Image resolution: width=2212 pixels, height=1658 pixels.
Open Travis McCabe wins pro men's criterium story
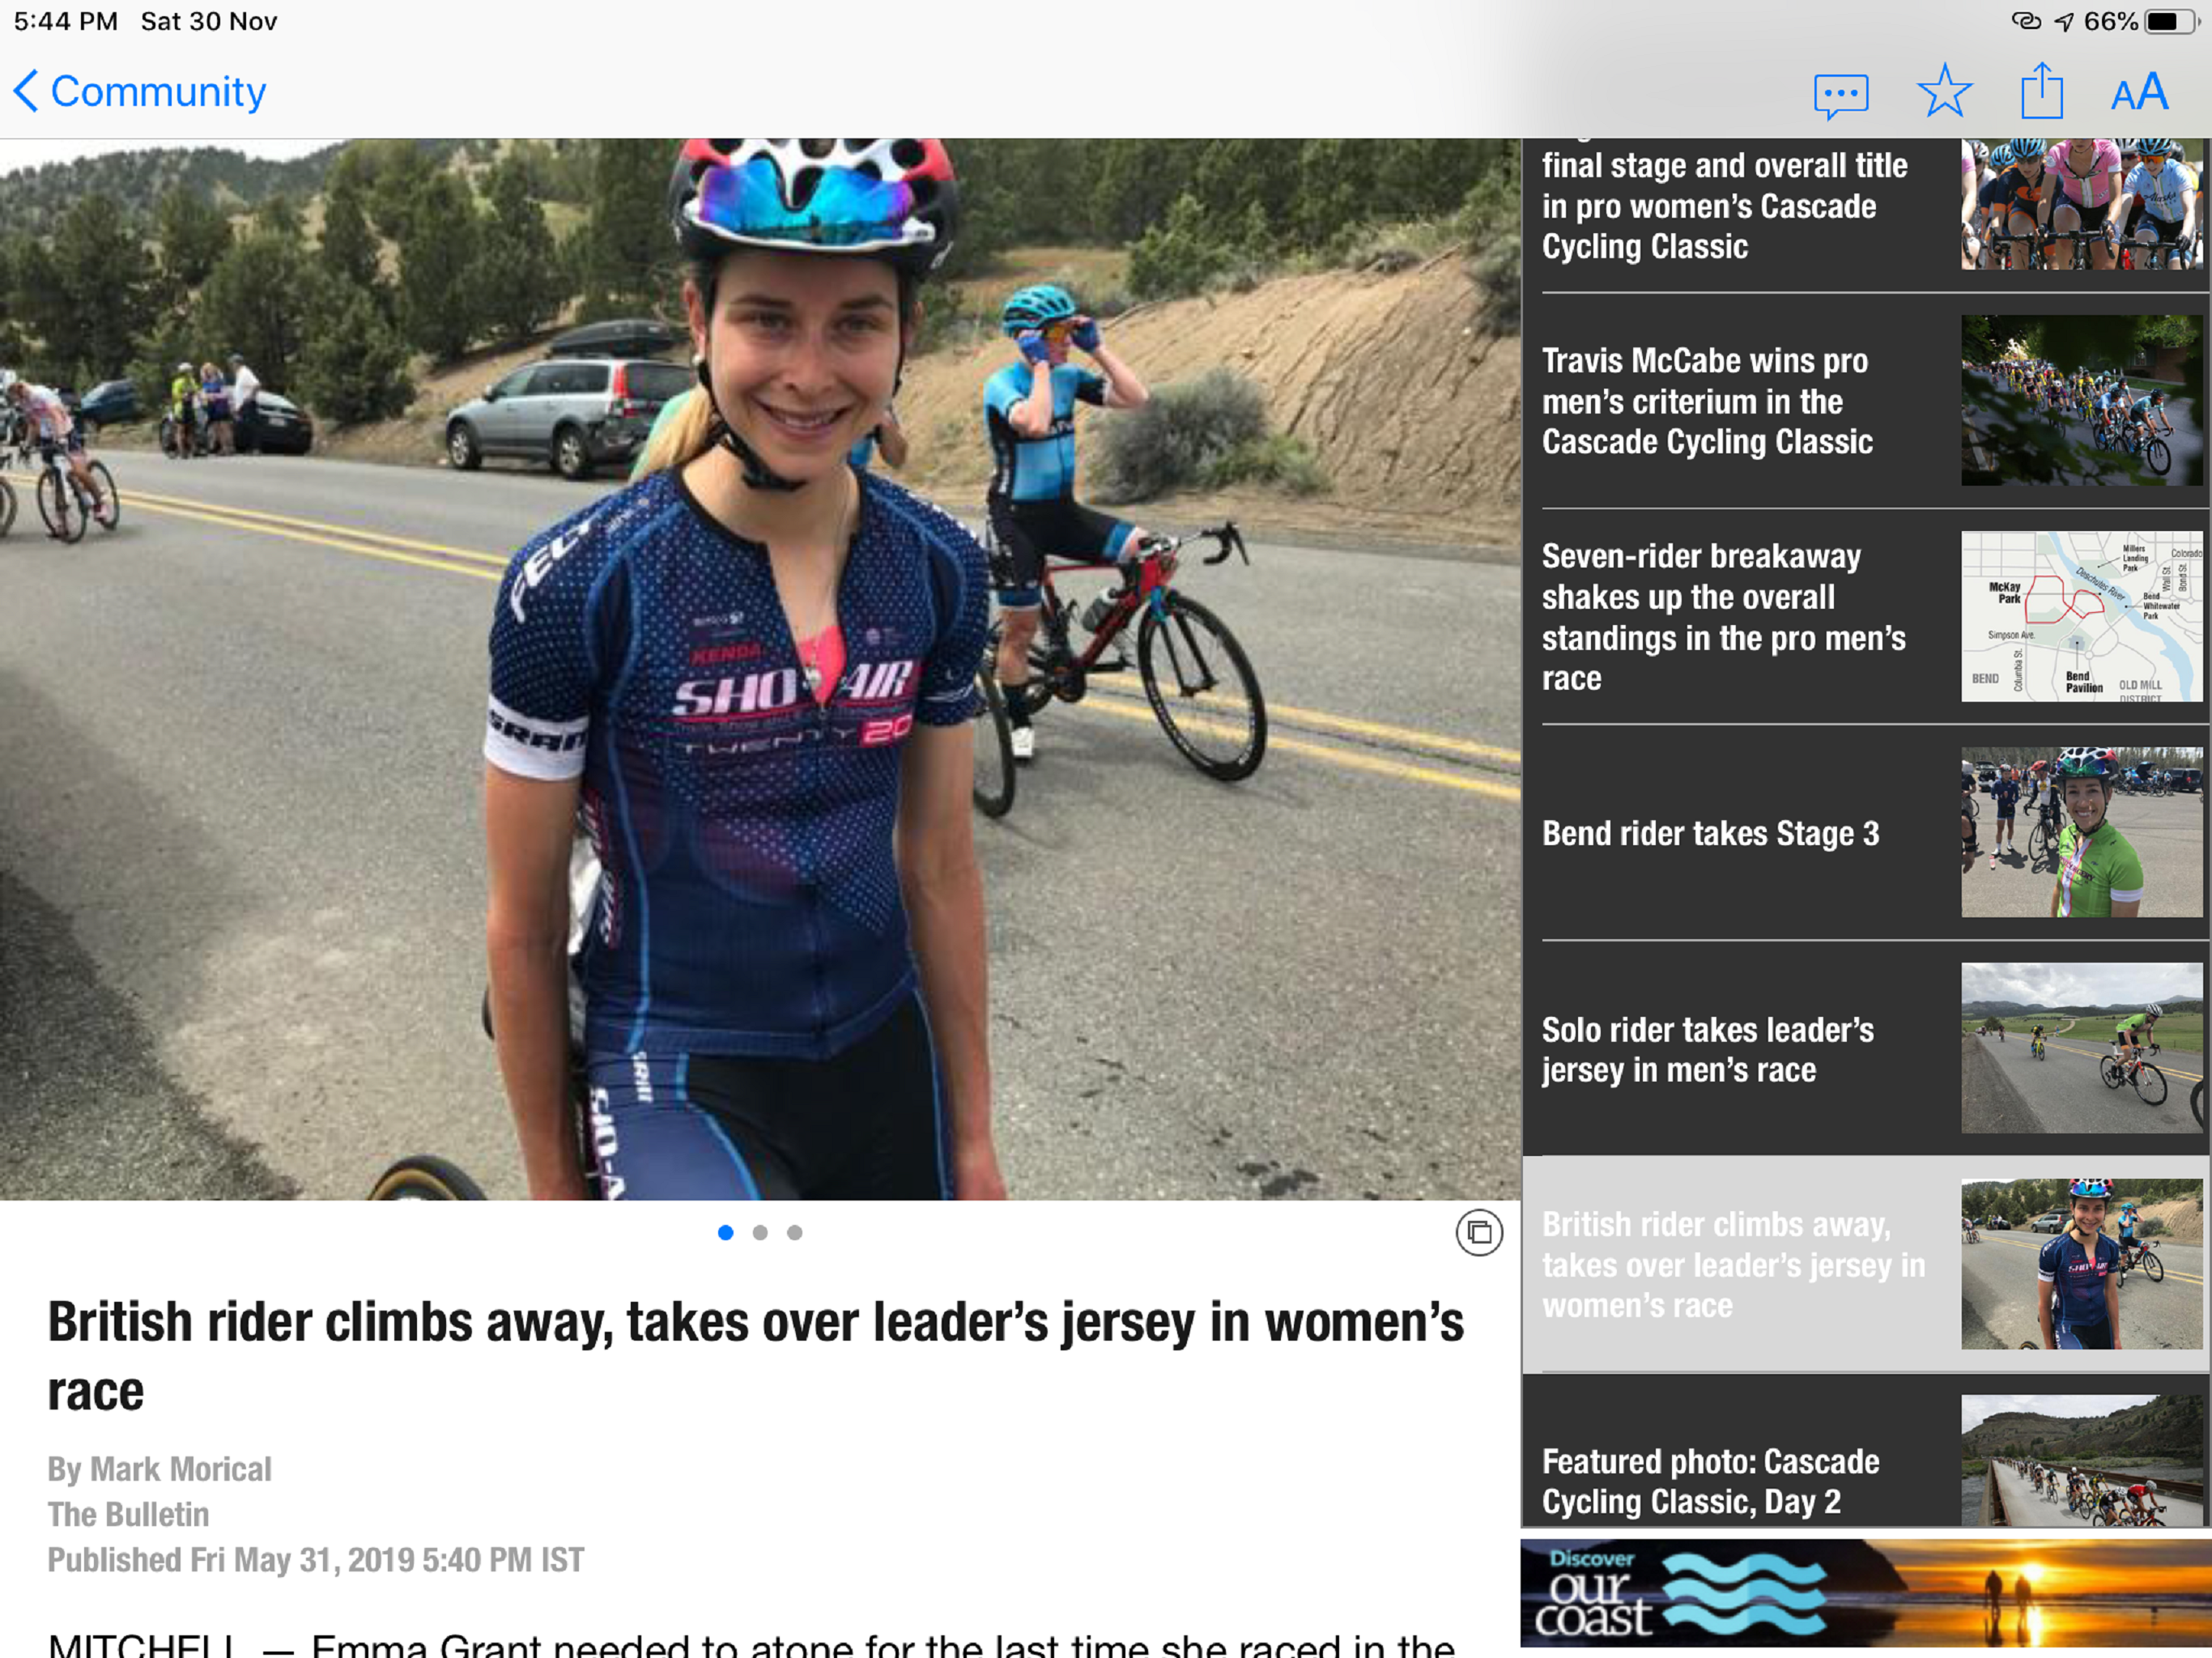(x=1866, y=401)
